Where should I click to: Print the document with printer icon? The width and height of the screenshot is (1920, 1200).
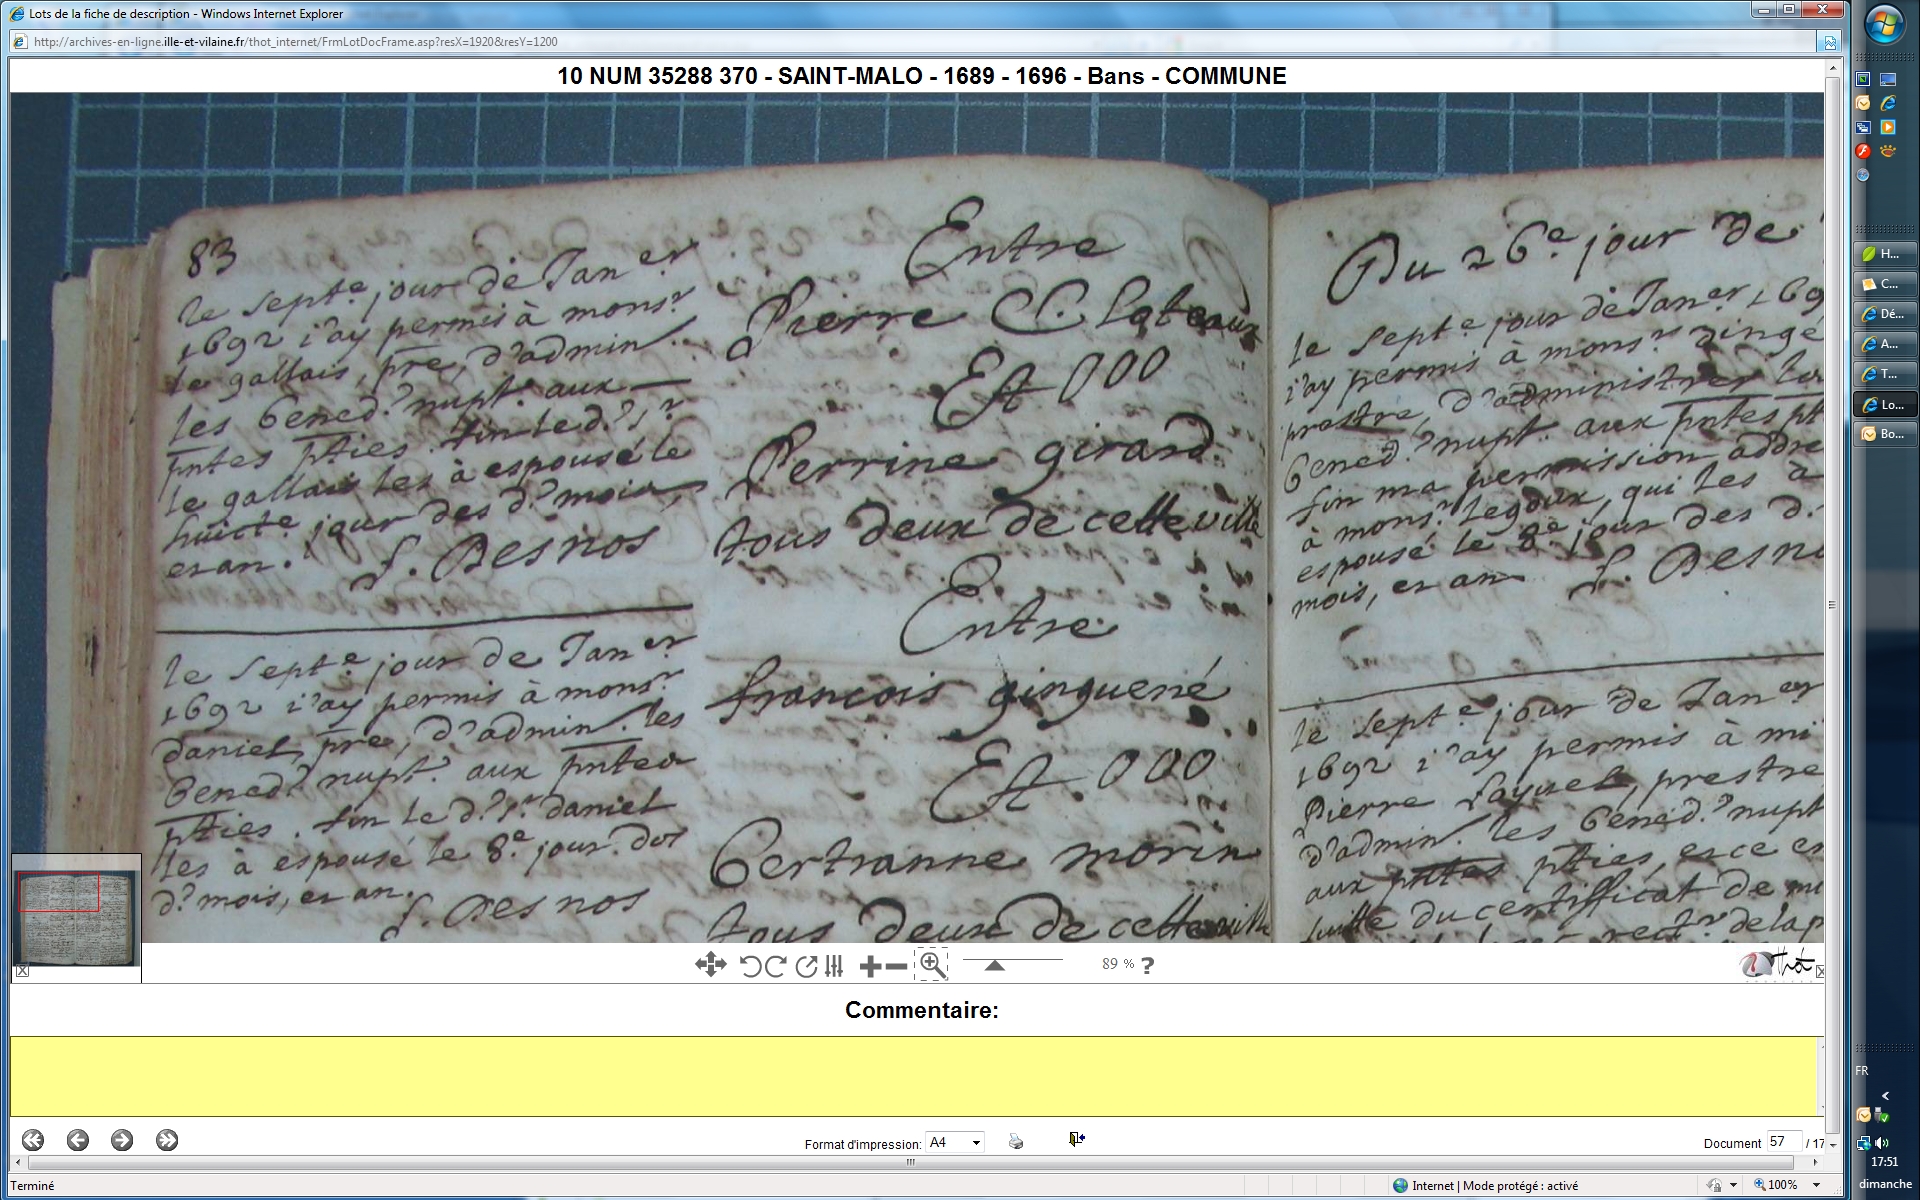[x=1016, y=1142]
